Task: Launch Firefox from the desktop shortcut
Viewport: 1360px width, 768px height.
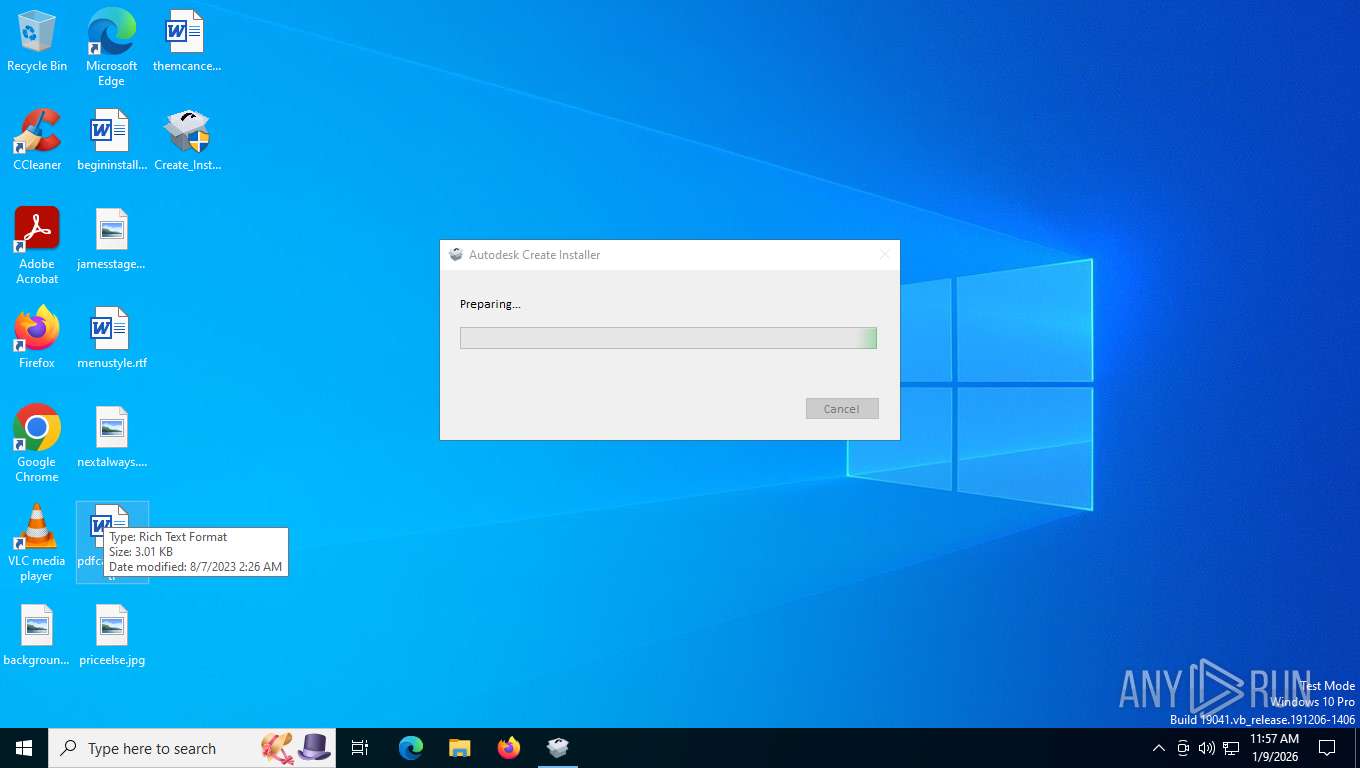Action: pos(37,337)
